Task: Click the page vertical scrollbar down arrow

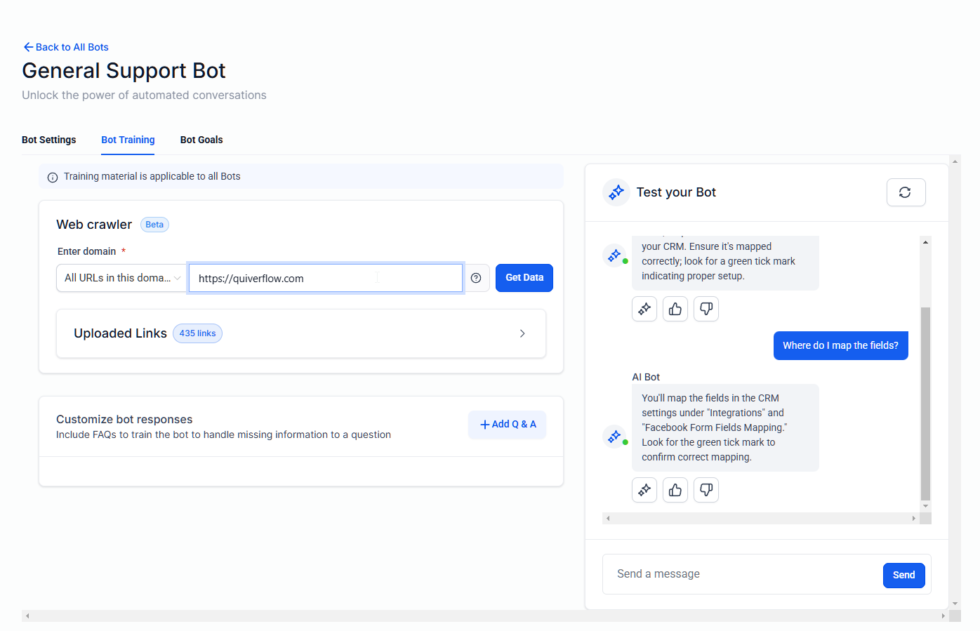Action: pos(955,604)
